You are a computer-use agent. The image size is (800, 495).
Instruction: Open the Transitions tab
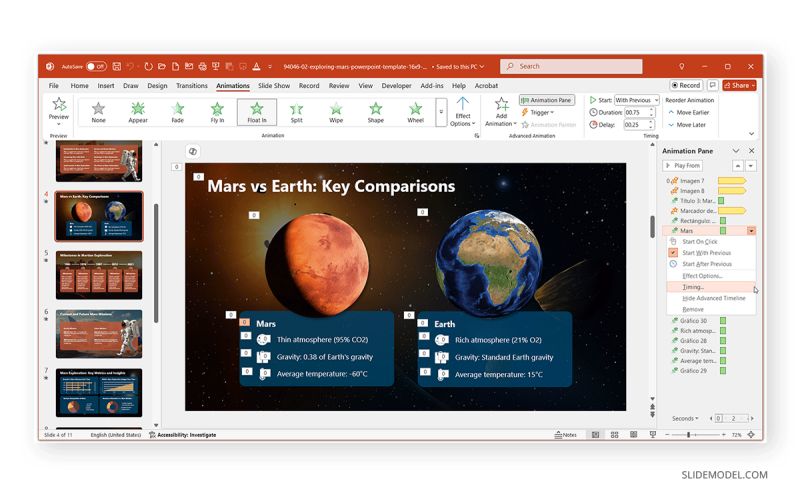[192, 86]
